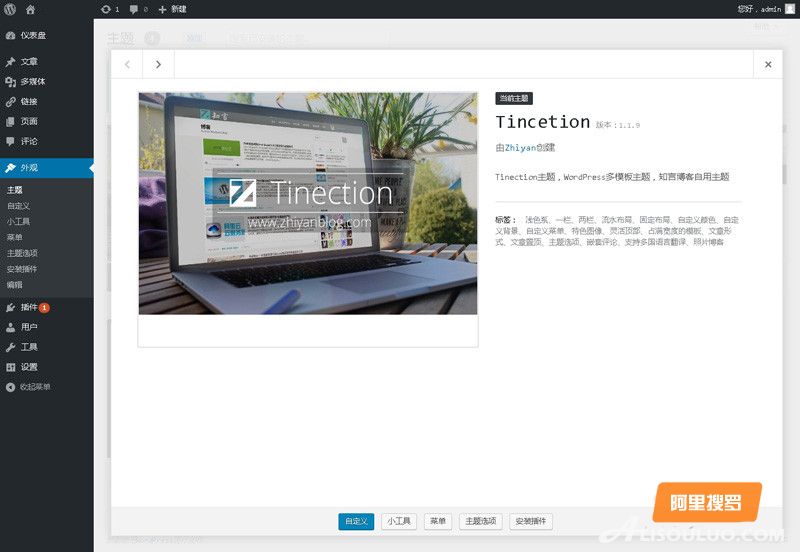Open 菜单 submenu item in sidebar
800x552 pixels.
coord(15,237)
